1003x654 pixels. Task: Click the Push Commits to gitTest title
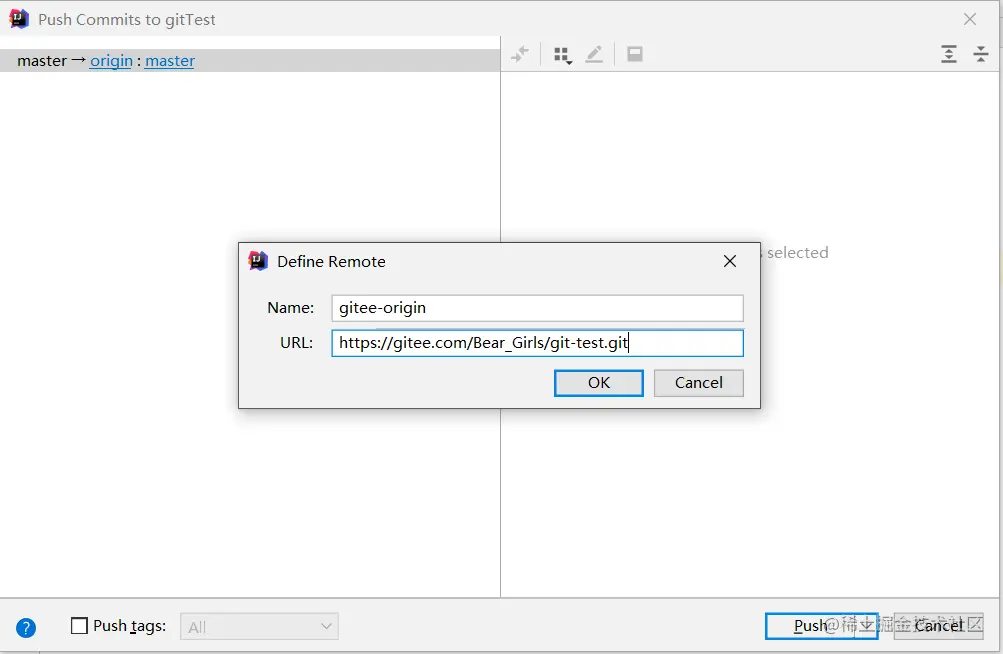[x=127, y=20]
